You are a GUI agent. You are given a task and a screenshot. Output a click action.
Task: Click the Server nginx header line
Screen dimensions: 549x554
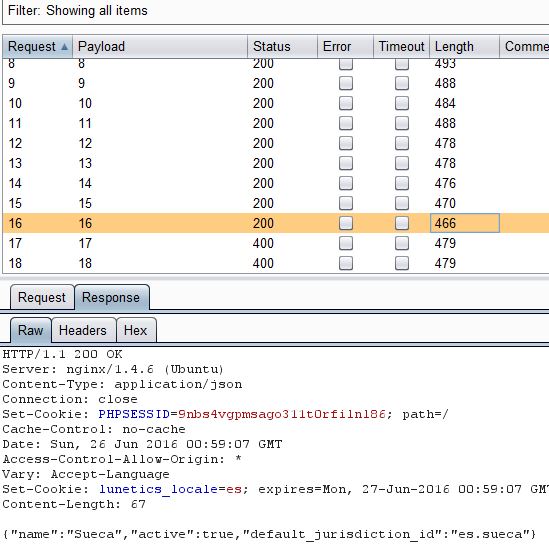click(x=113, y=370)
